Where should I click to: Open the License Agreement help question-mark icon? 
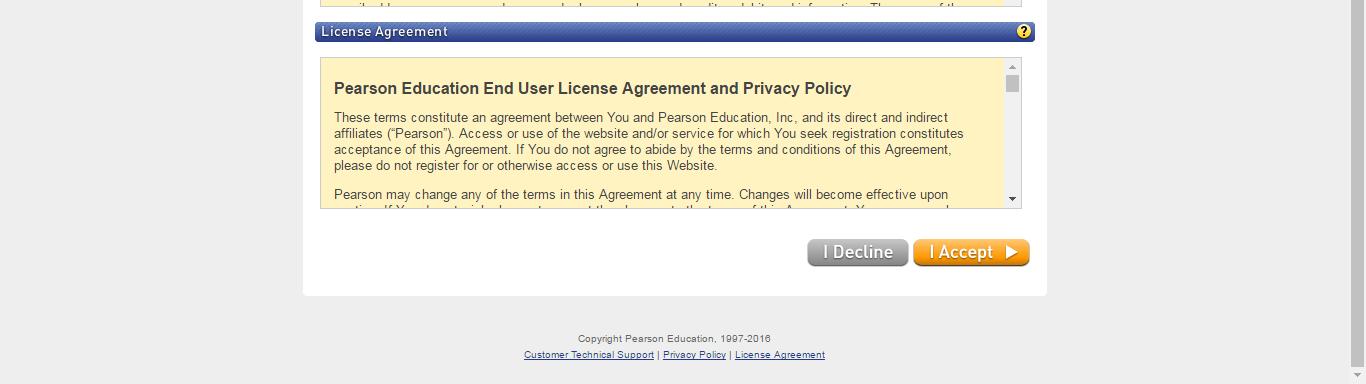(x=1023, y=32)
